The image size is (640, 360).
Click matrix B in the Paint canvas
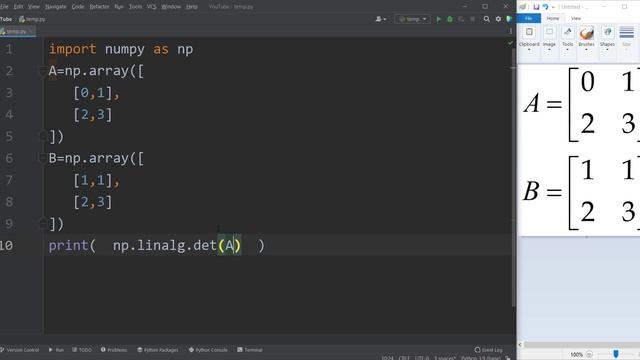[x=582, y=192]
